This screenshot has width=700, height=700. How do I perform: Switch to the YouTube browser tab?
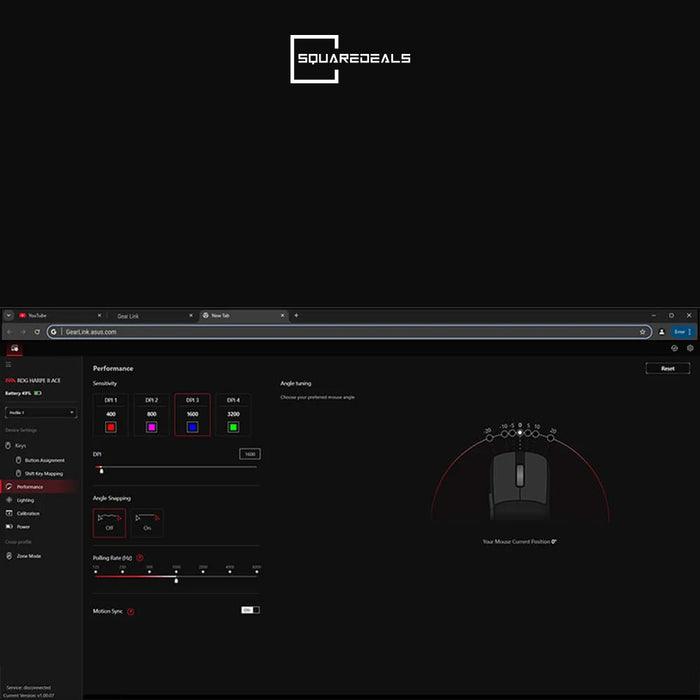coord(60,316)
